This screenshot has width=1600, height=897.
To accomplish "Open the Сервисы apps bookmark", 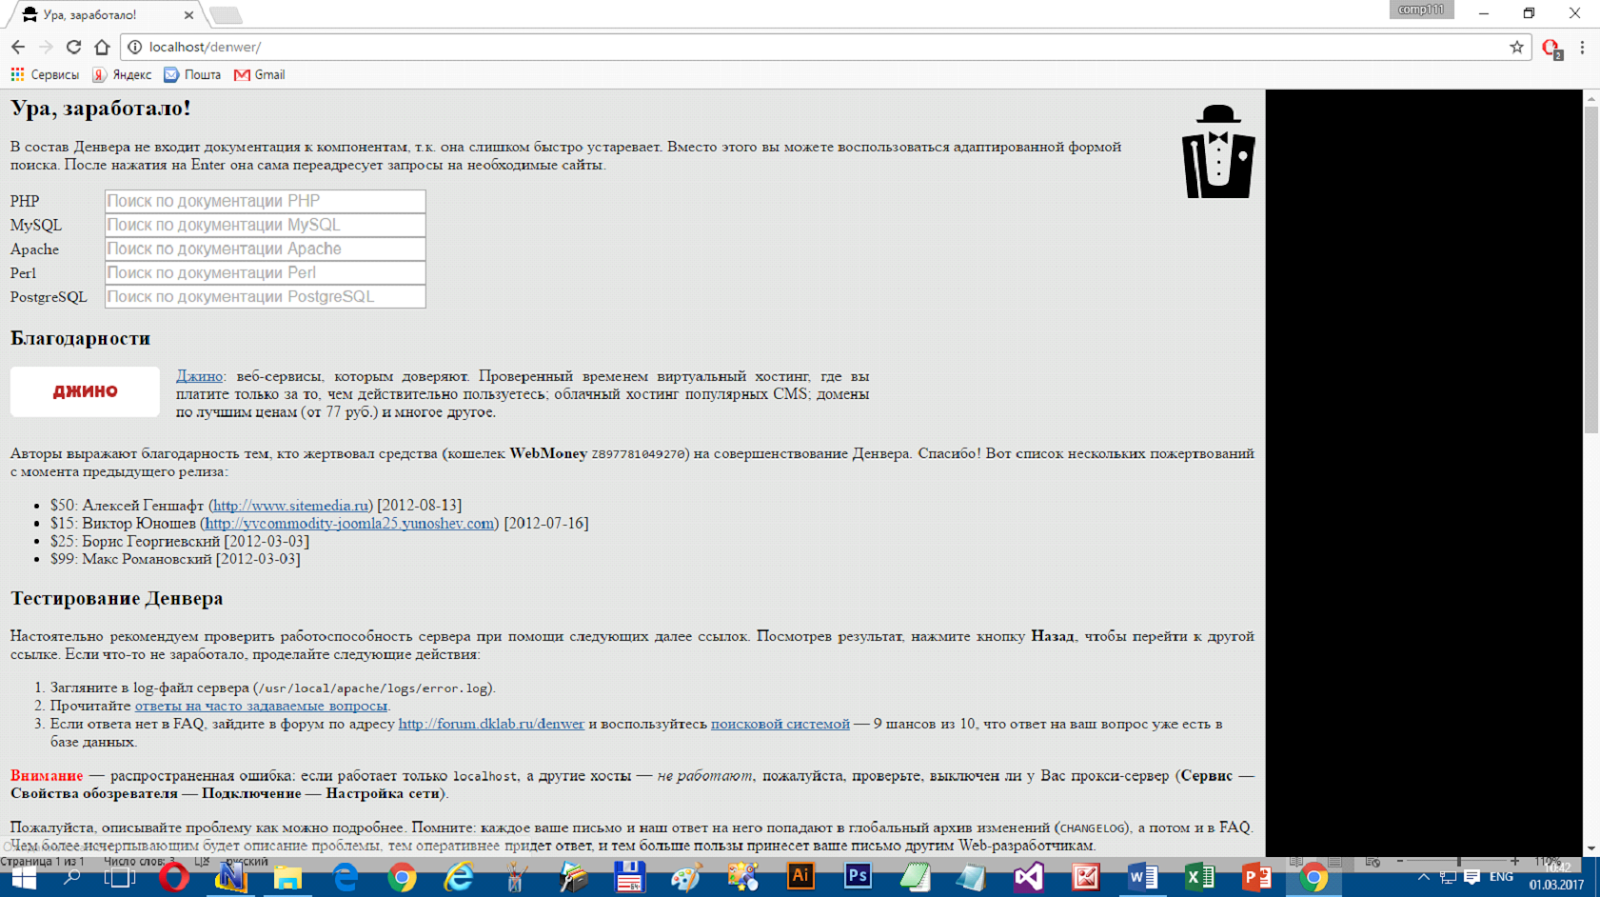I will (44, 75).
